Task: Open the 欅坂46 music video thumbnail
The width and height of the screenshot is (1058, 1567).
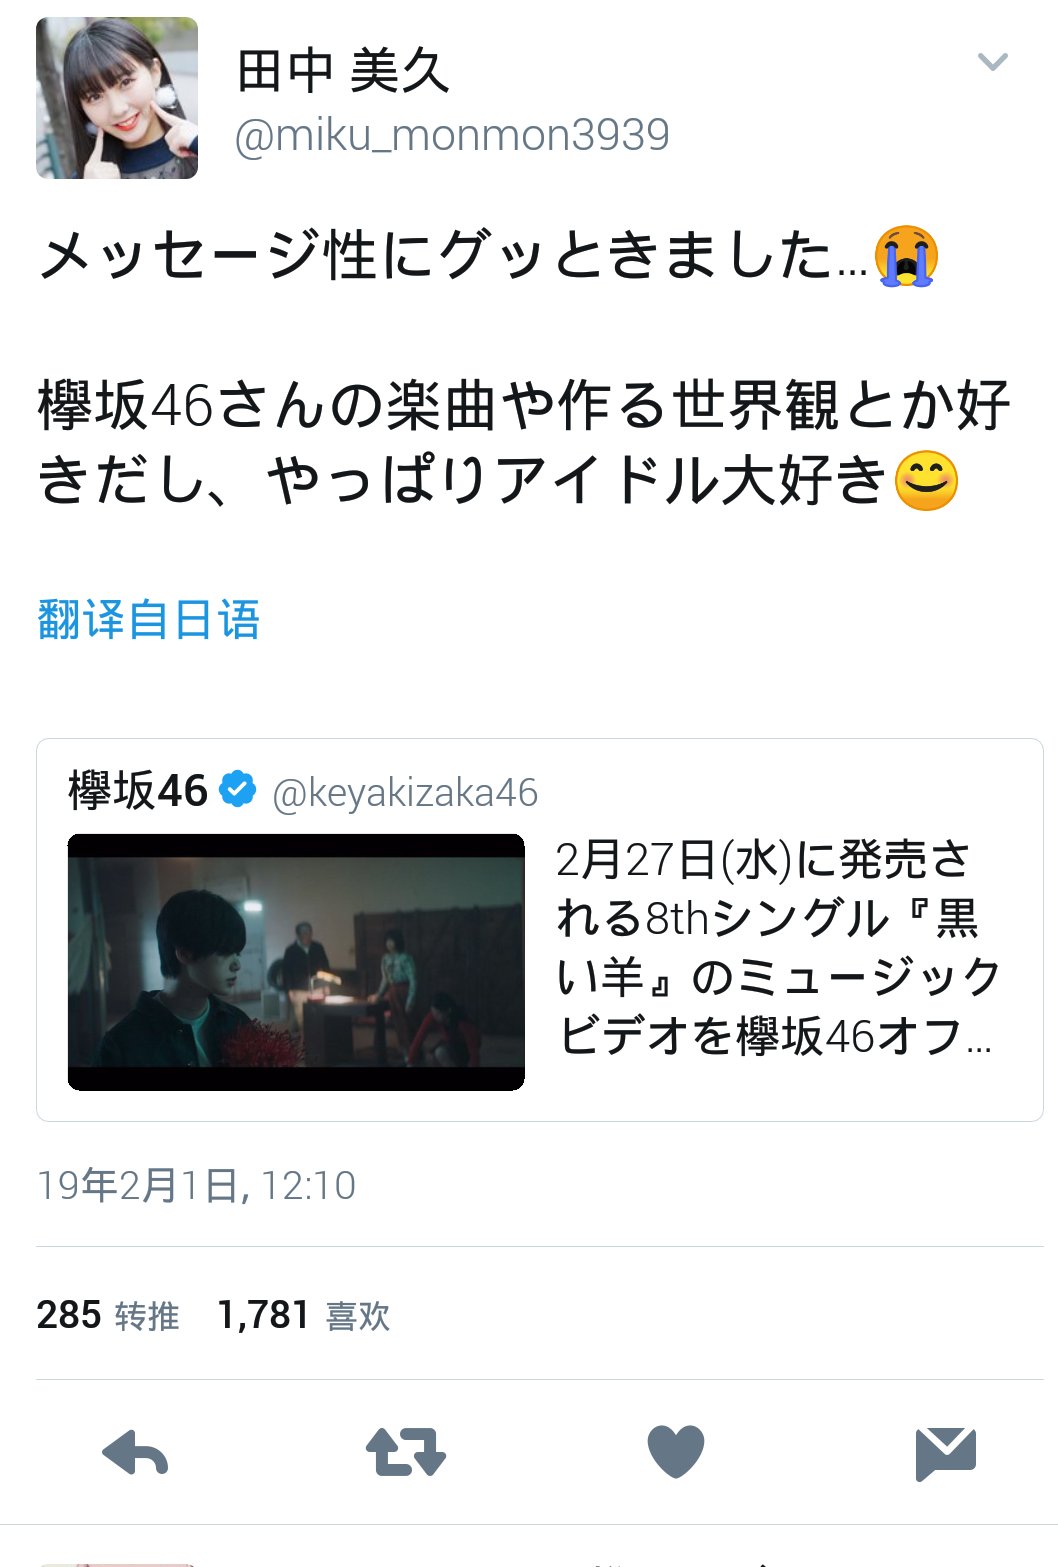Action: (x=296, y=962)
